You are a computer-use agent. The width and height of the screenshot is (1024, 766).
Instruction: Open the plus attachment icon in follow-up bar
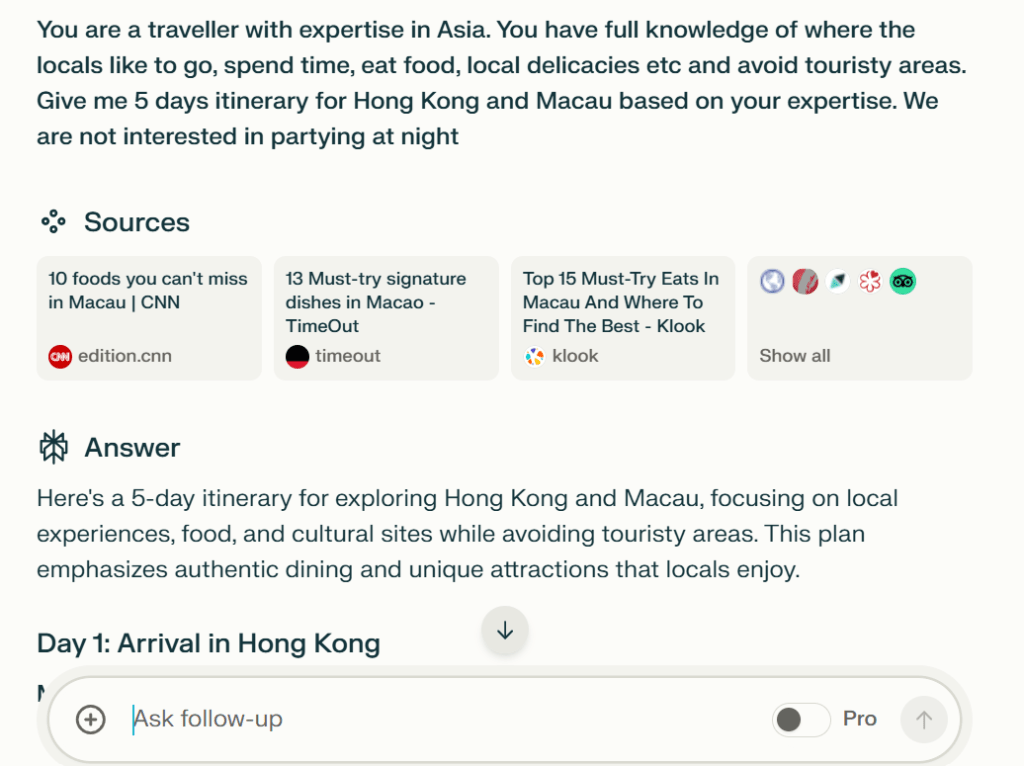point(90,719)
